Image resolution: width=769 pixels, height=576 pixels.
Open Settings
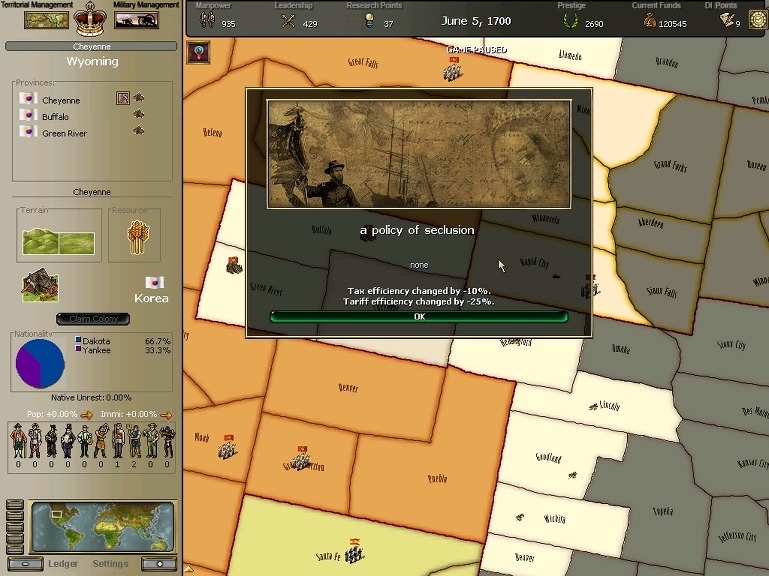[x=110, y=564]
